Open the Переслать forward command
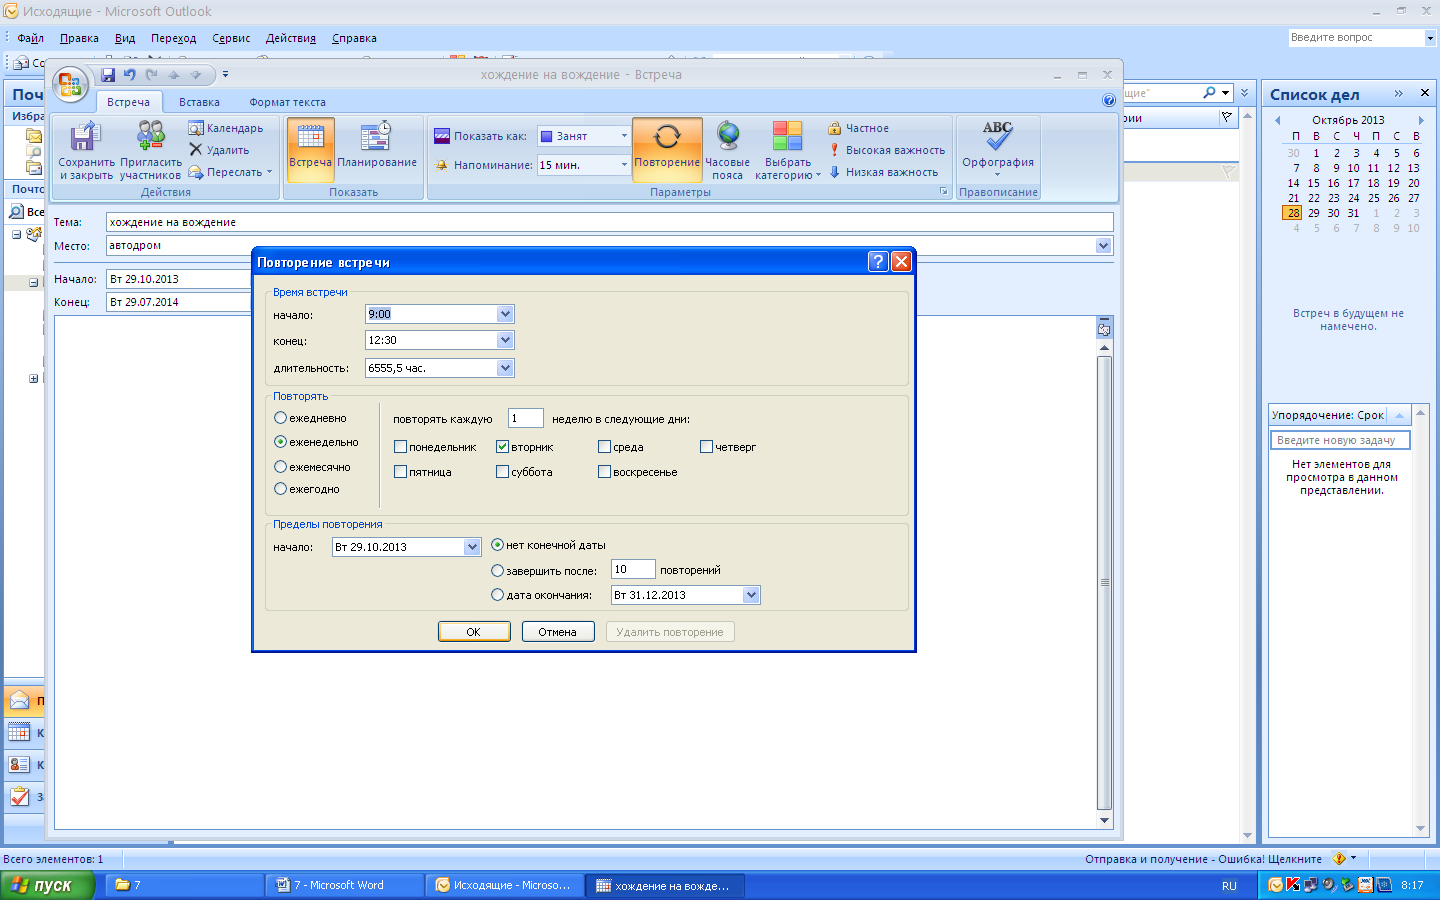This screenshot has width=1440, height=900. pos(230,172)
